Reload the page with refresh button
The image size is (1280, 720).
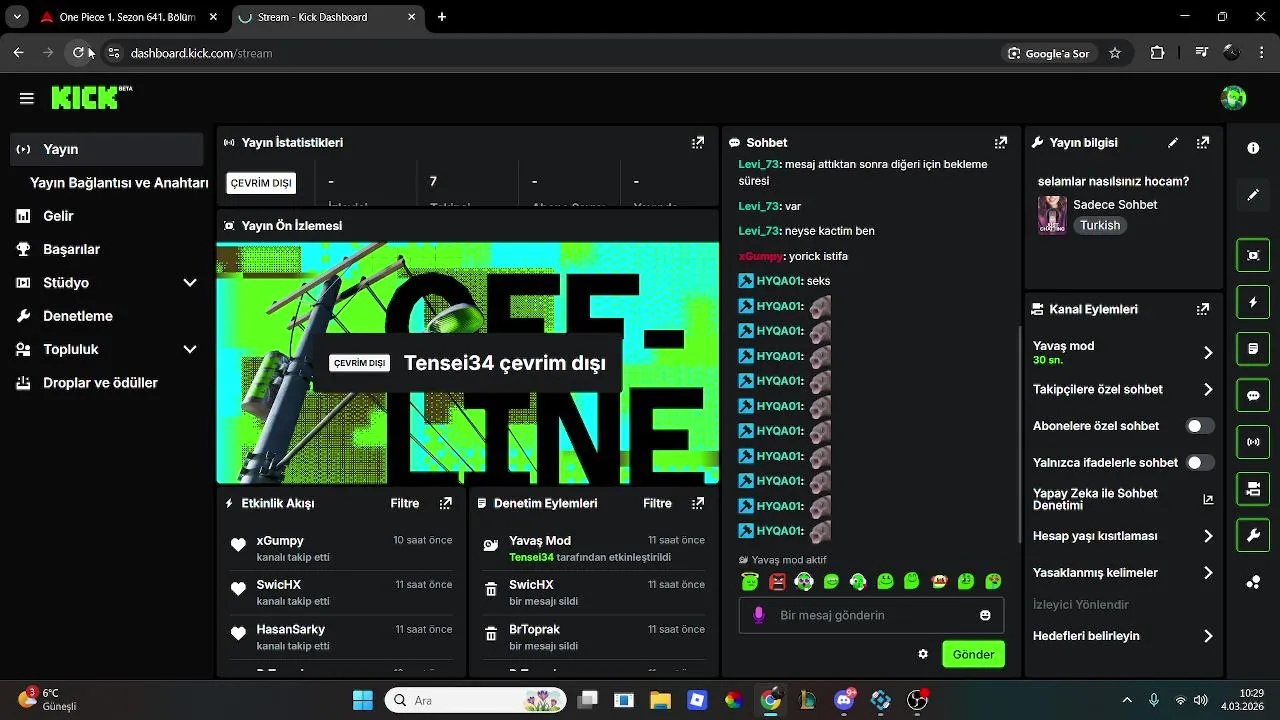click(x=79, y=53)
